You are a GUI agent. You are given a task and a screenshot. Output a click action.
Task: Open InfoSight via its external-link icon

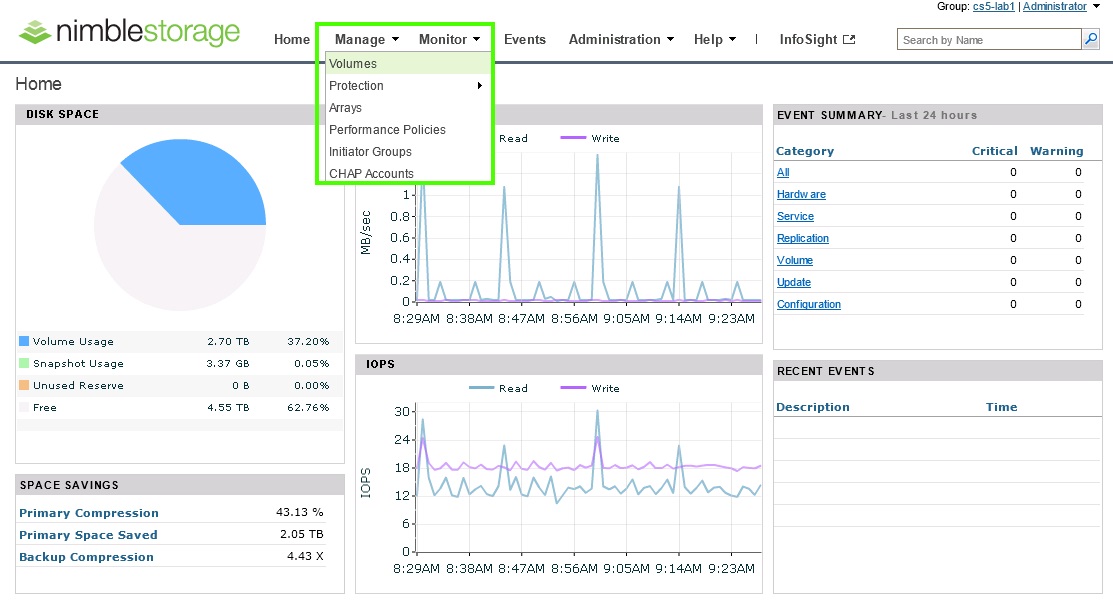[849, 39]
